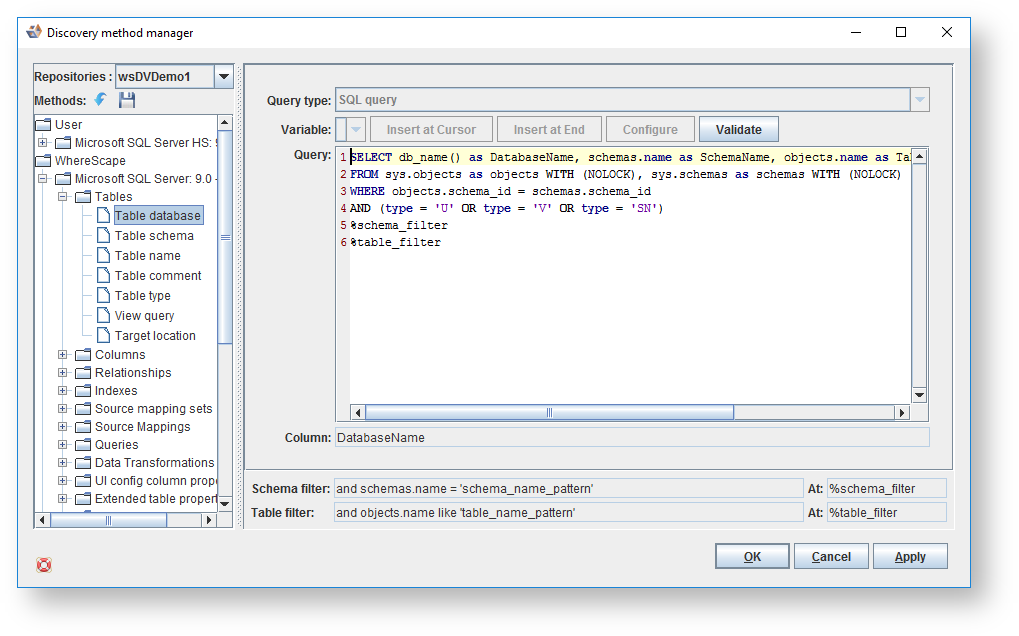Viewport: 1019px width, 636px height.
Task: Click the View query document icon
Action: (103, 316)
